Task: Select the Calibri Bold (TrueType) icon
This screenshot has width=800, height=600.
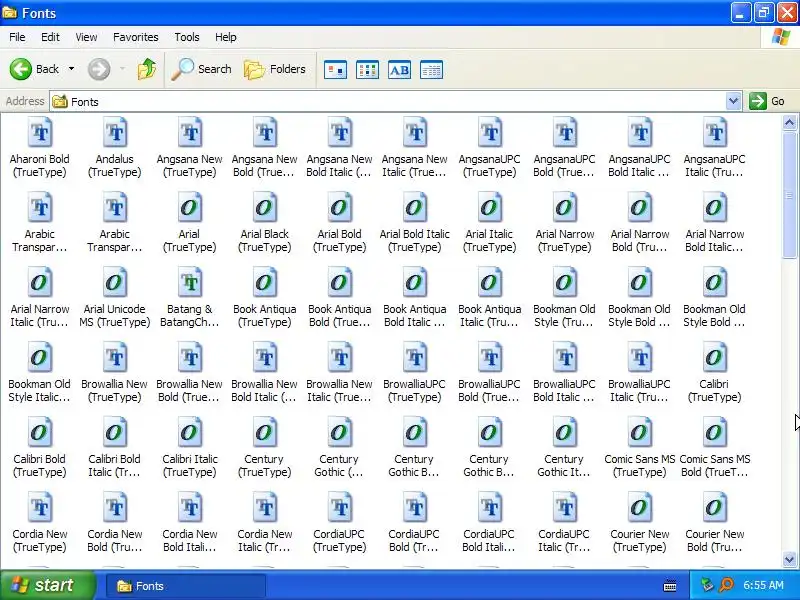Action: (x=40, y=433)
